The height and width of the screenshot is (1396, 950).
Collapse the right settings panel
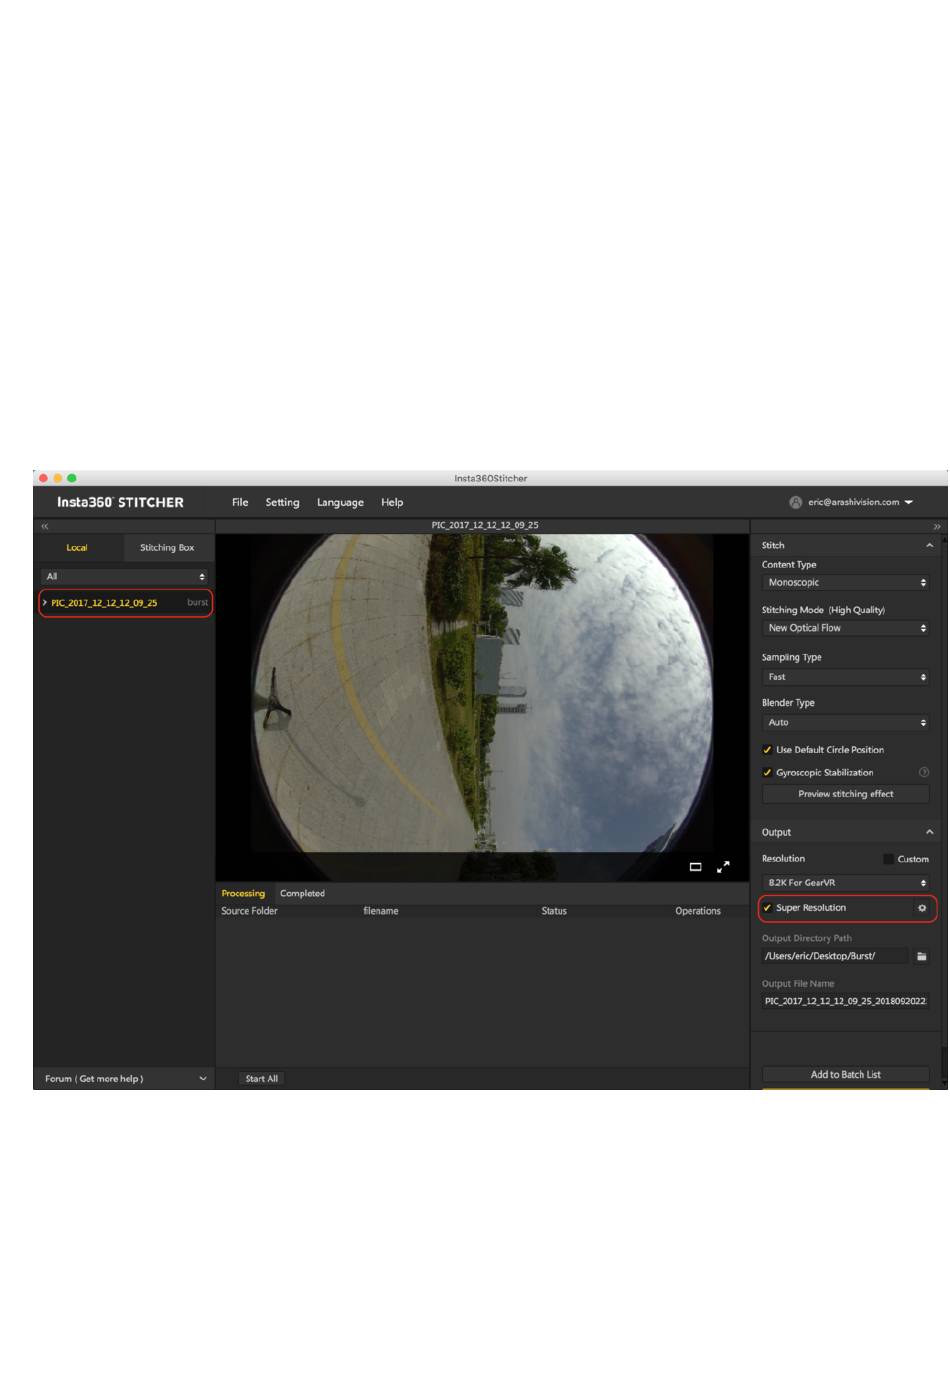click(x=937, y=526)
